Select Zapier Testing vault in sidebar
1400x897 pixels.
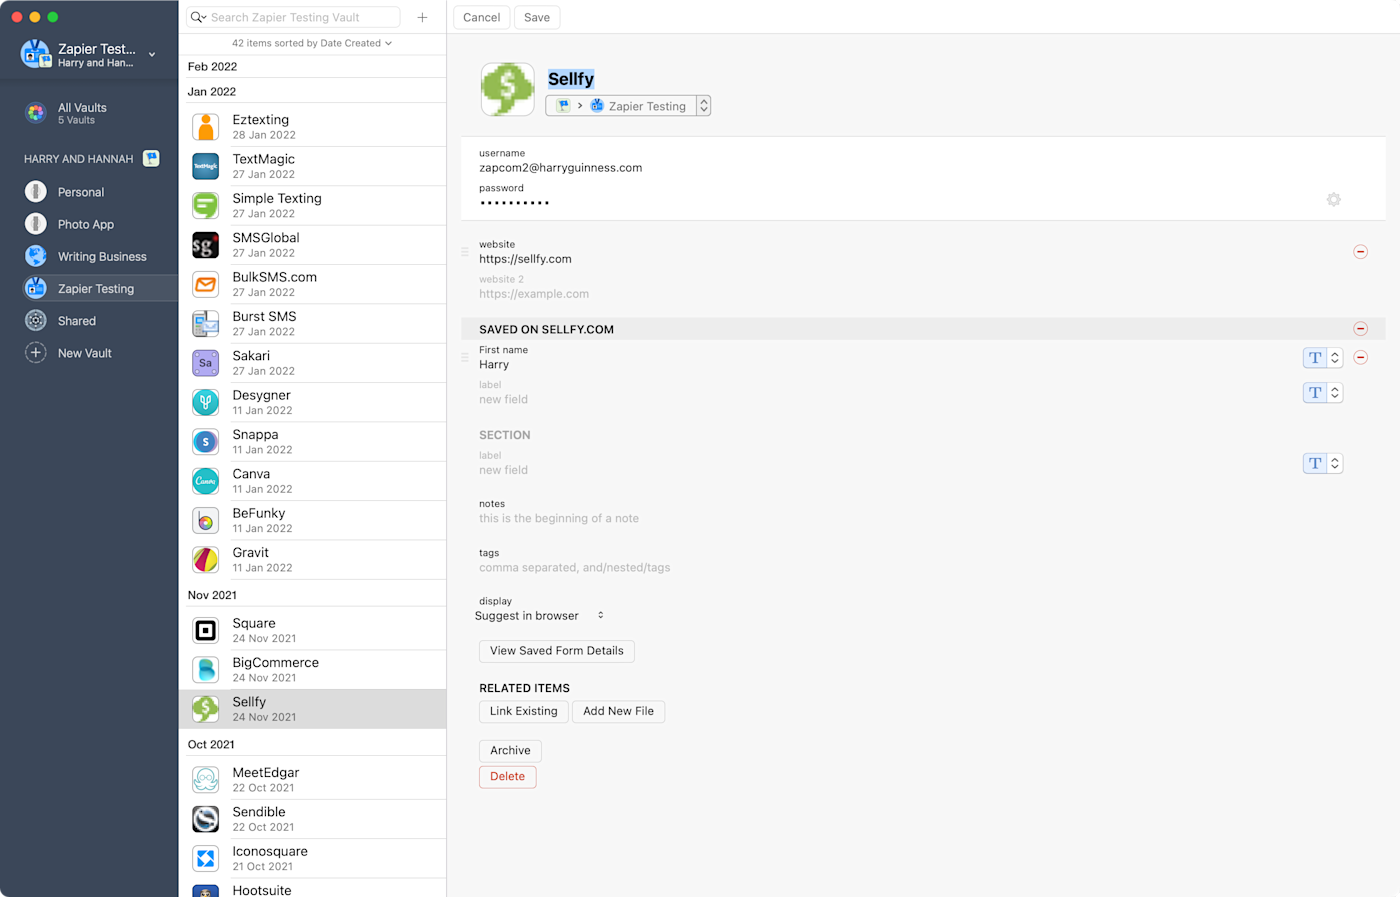pos(89,288)
